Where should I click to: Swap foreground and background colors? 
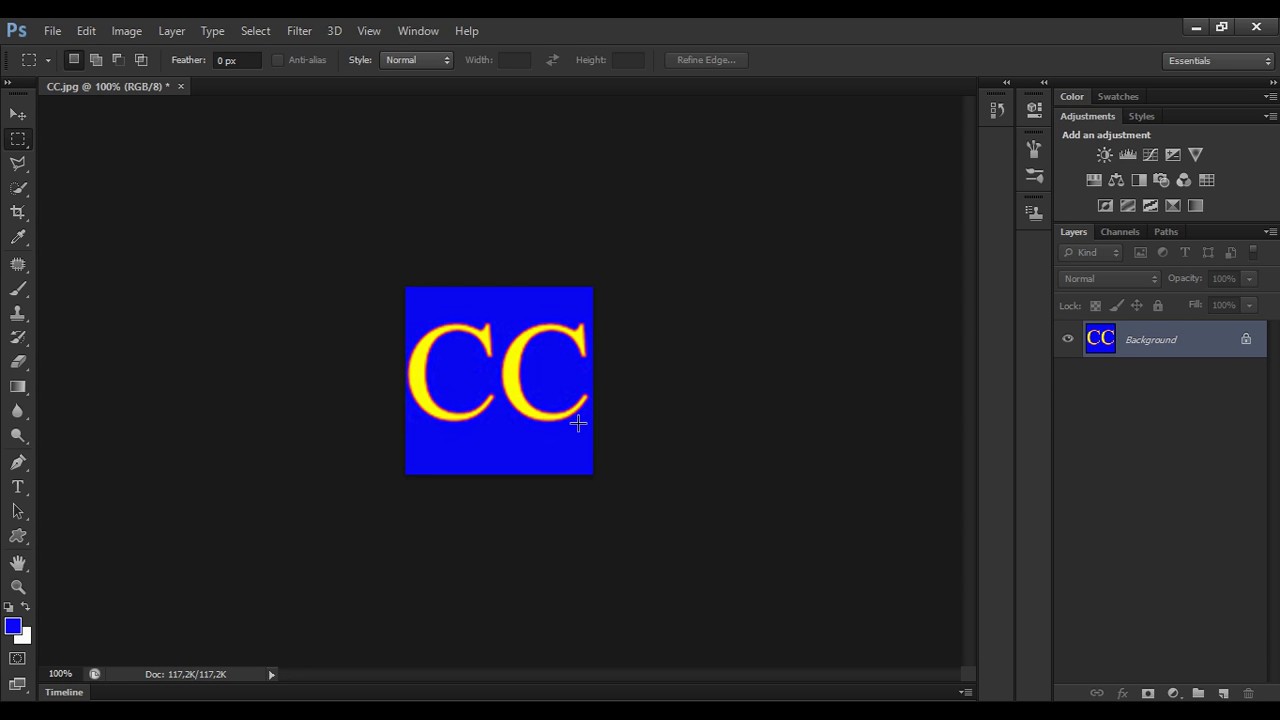(26, 607)
